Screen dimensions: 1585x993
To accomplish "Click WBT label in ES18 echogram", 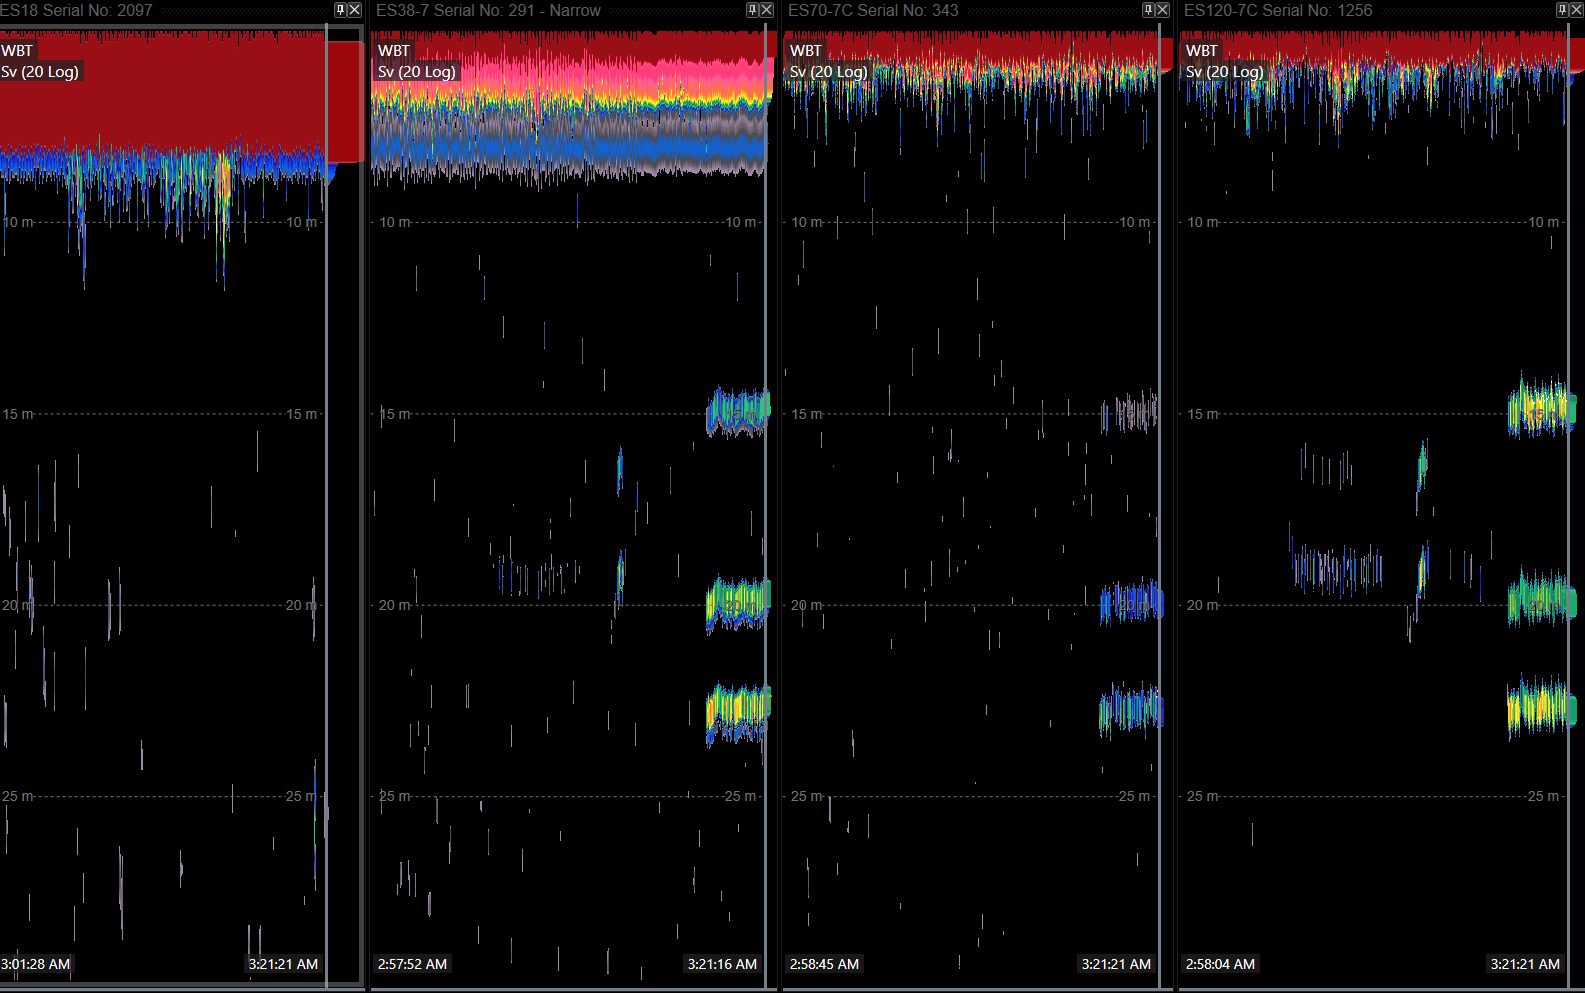I will [x=17, y=51].
